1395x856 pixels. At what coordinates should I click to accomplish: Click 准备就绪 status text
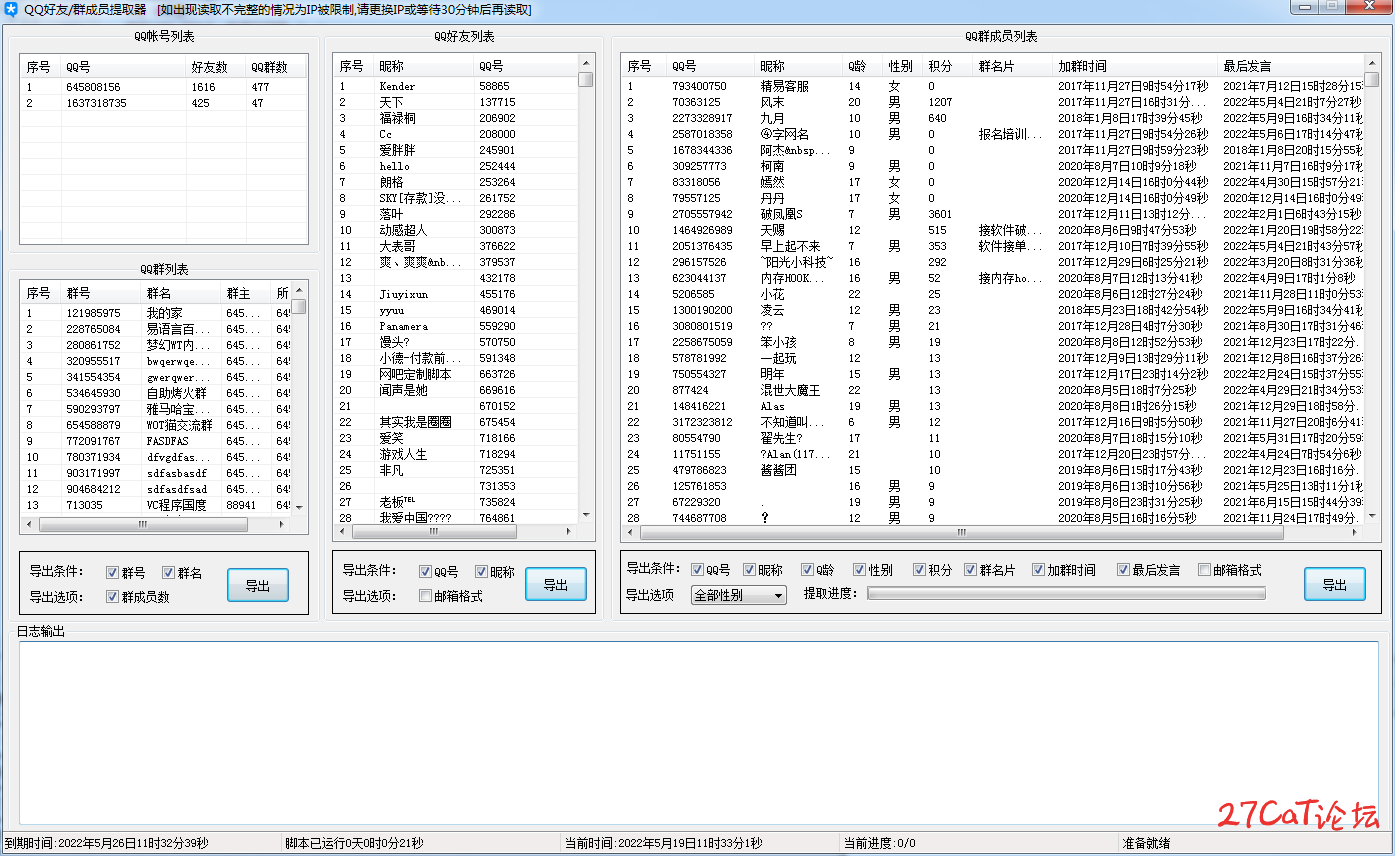pyautogui.click(x=1146, y=843)
